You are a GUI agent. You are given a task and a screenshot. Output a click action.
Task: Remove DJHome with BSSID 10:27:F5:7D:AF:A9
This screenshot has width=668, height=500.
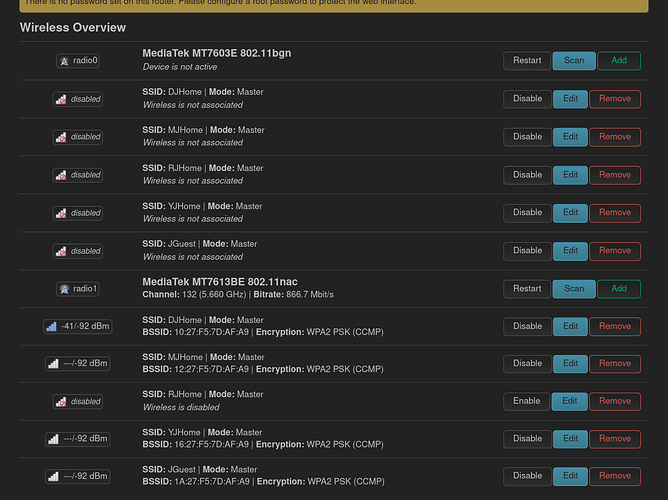[x=615, y=326]
